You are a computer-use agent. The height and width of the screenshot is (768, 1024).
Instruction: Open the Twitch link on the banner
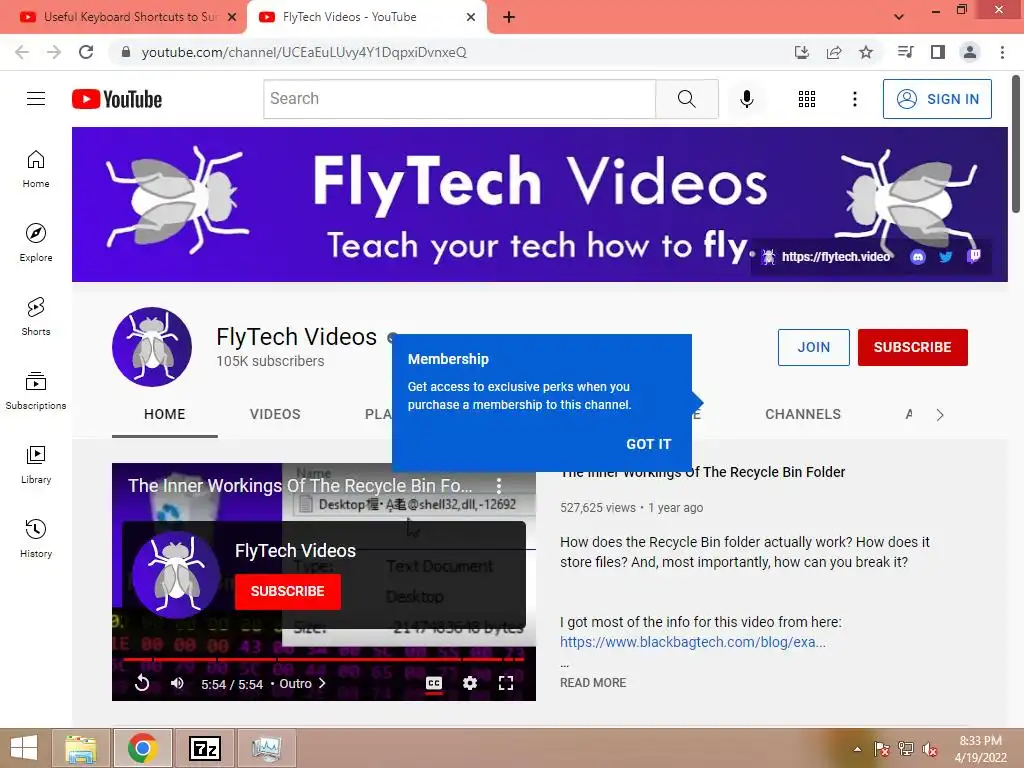click(x=974, y=256)
